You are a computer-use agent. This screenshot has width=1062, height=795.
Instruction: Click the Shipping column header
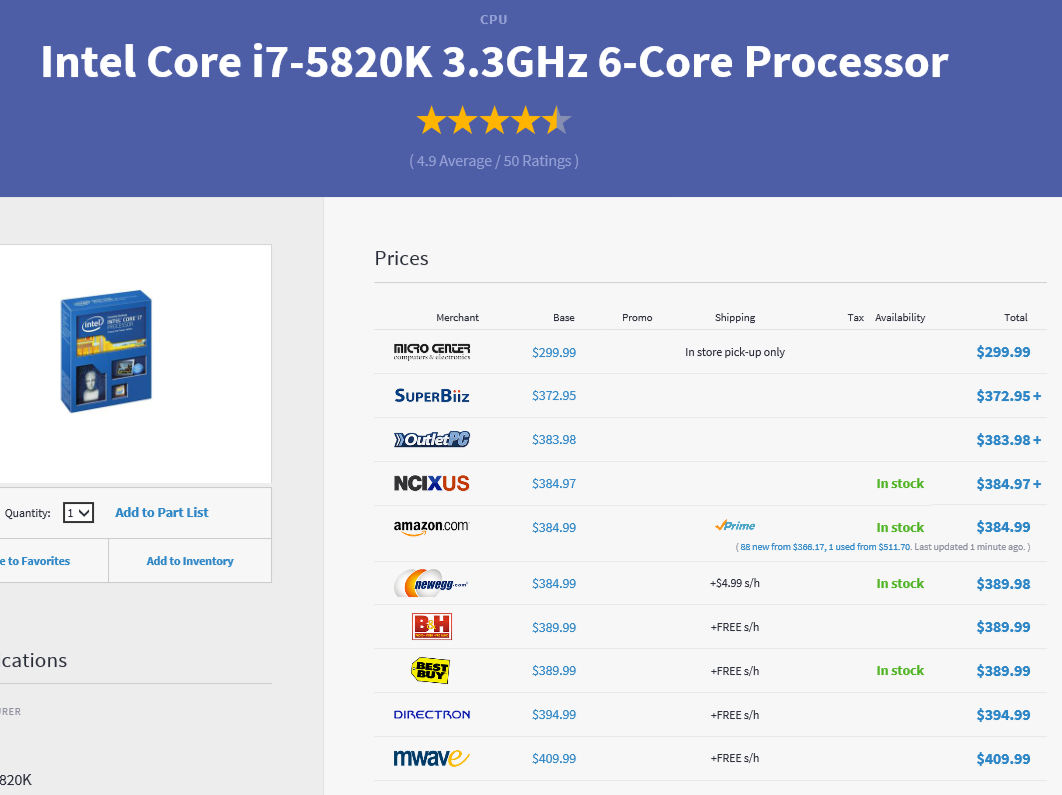point(735,318)
